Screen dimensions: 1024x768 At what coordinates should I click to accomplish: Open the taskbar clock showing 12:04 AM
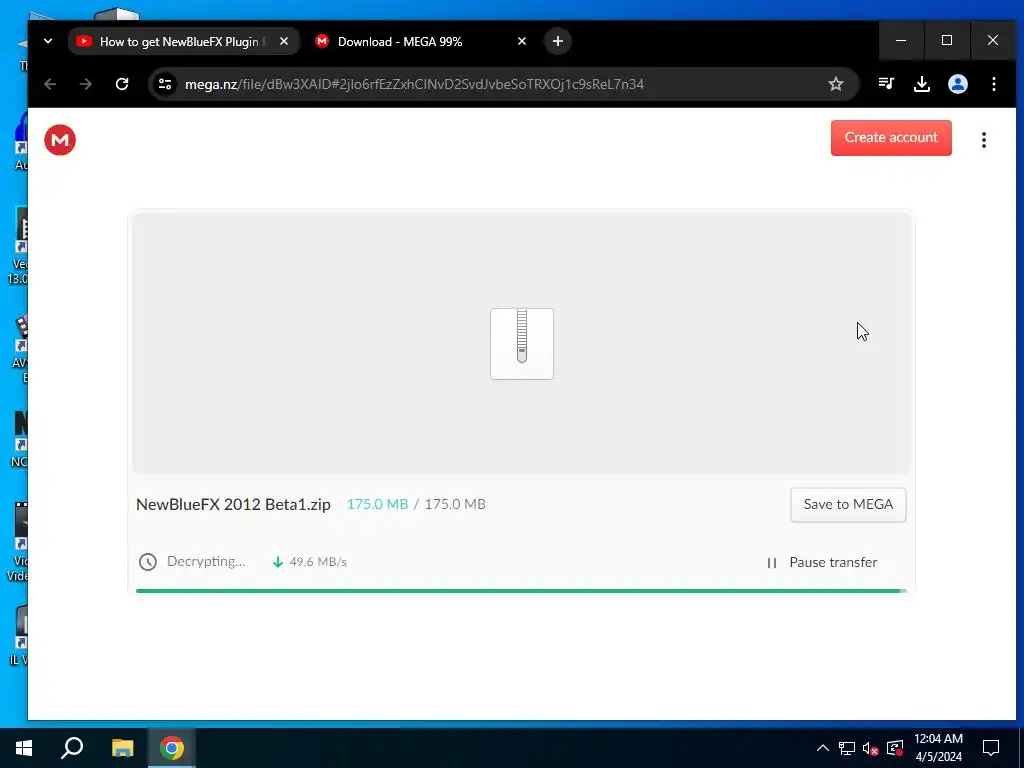938,748
